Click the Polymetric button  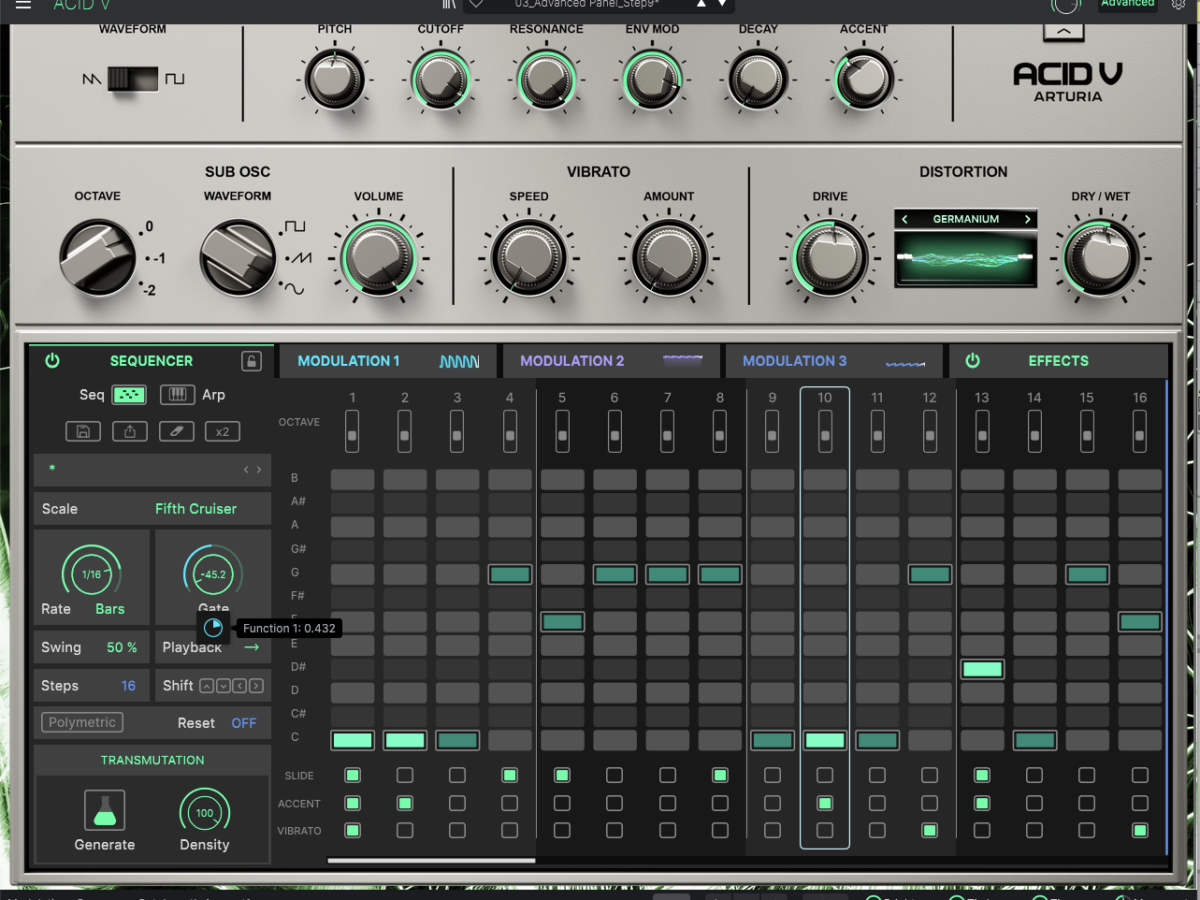tap(82, 722)
